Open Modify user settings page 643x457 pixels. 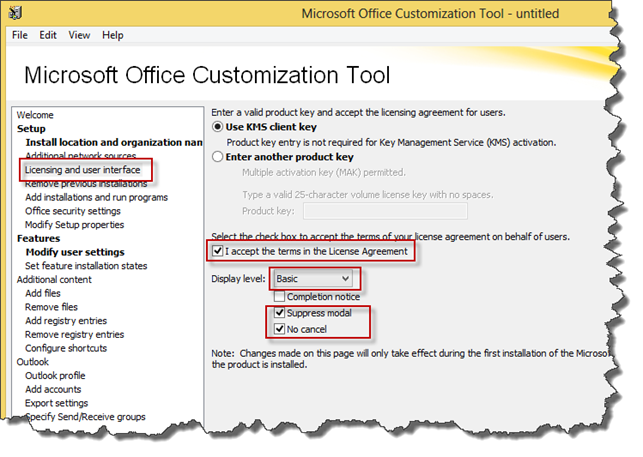[x=75, y=252]
